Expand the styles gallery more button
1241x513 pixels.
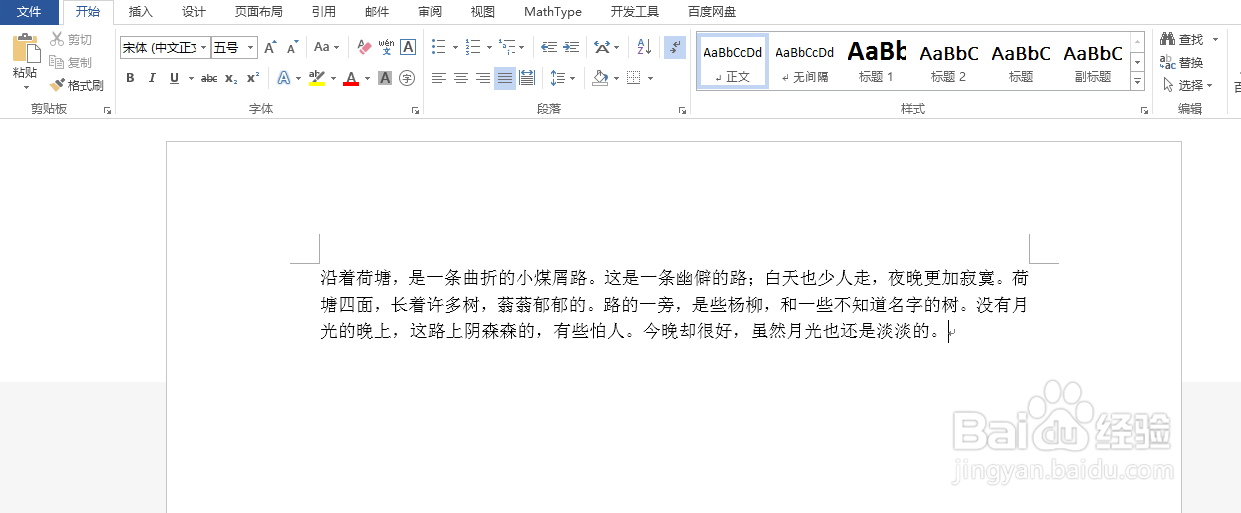pos(1137,81)
